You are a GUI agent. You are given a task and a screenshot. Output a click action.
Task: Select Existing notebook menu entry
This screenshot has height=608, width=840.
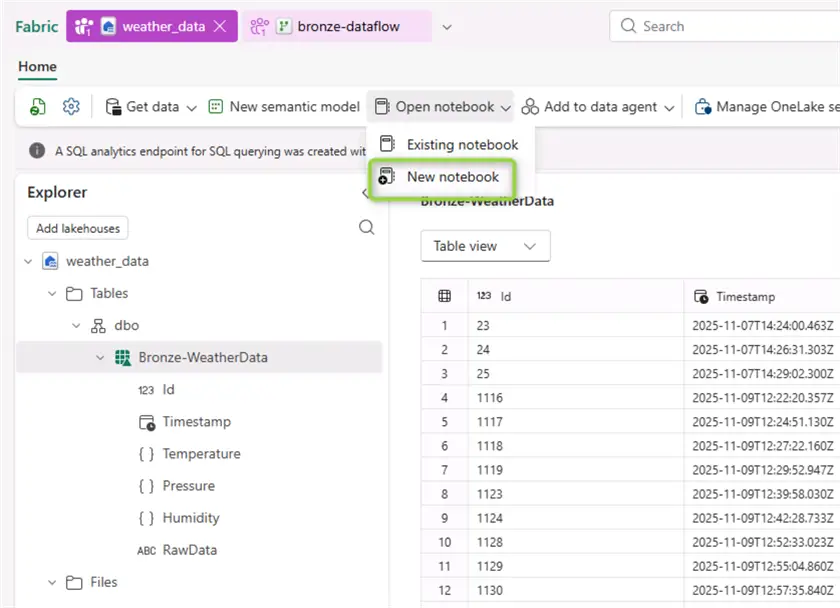tap(449, 145)
